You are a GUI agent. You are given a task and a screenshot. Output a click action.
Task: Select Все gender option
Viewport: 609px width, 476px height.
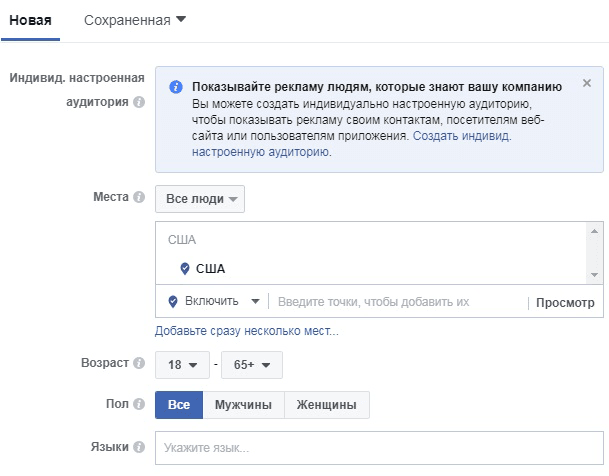click(179, 405)
